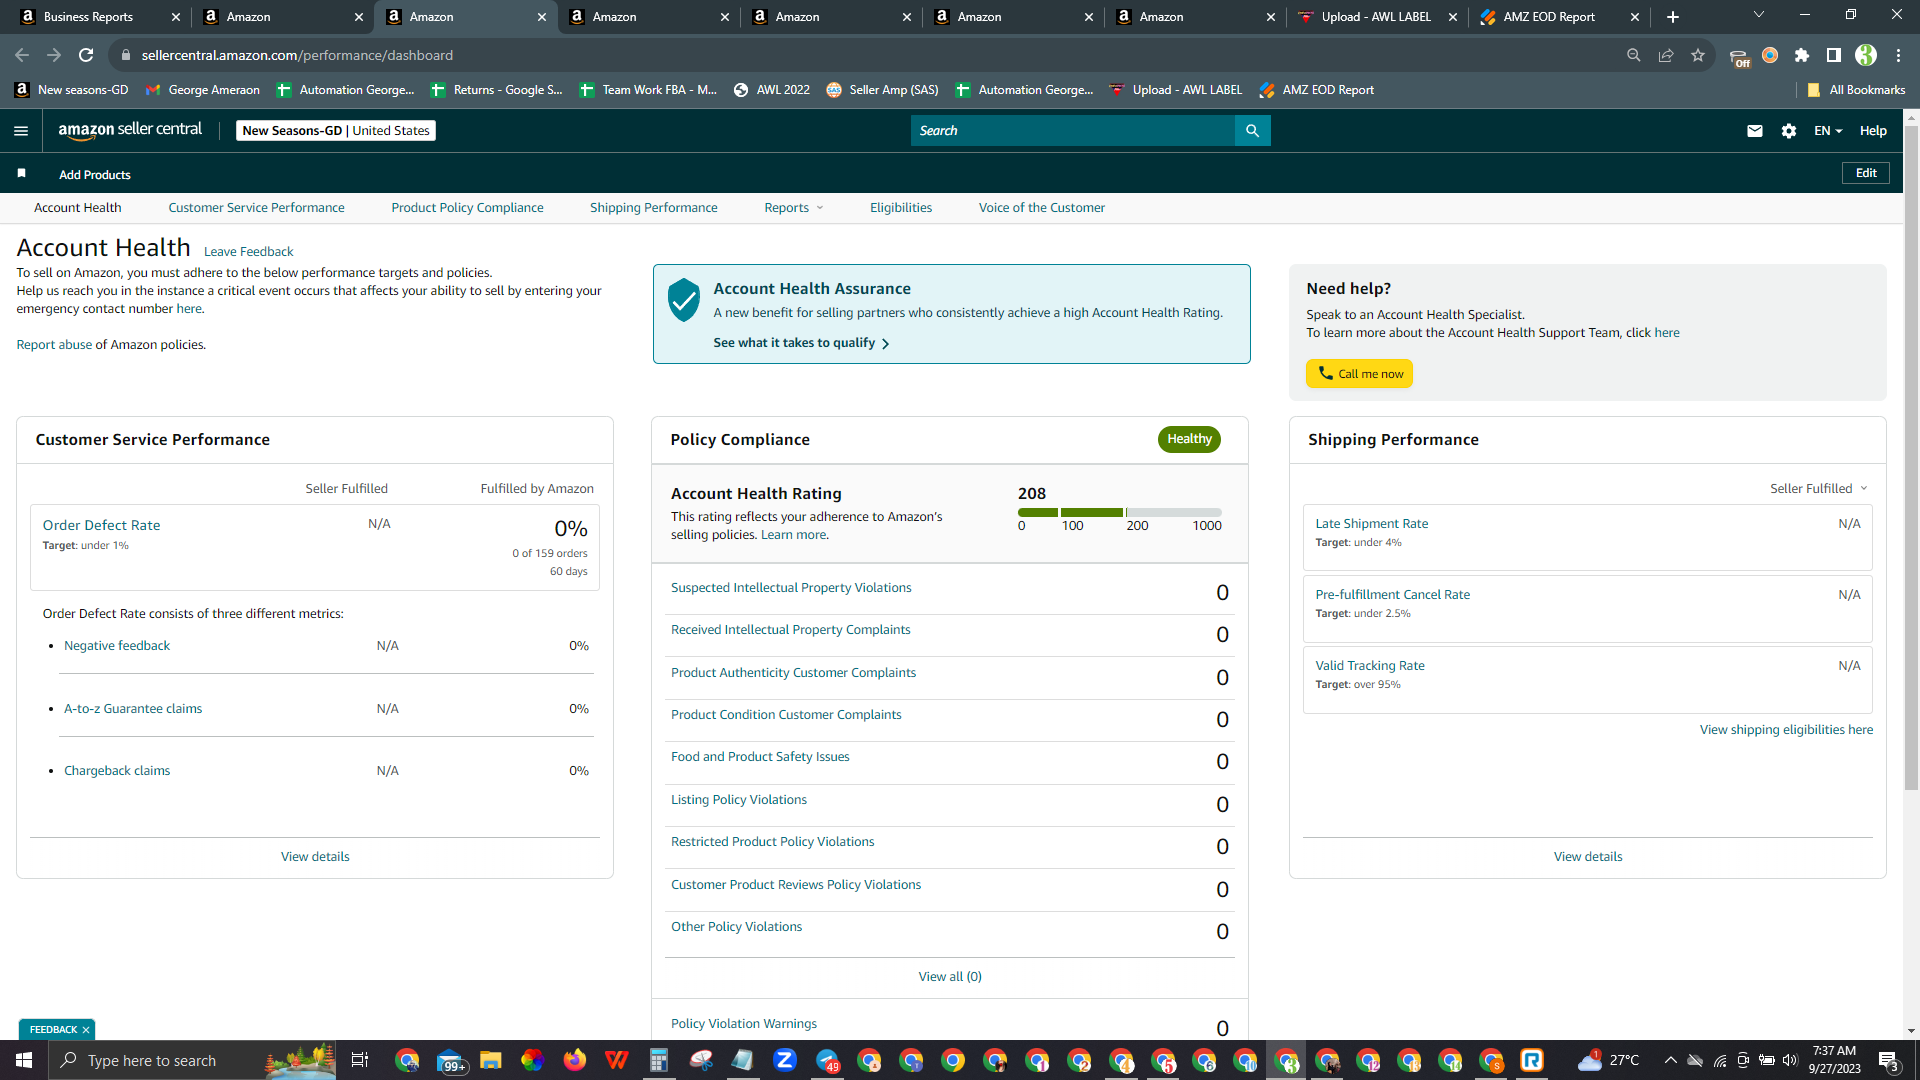Switch to the Business Reports browser tab
This screenshot has height=1080, width=1920.
(100, 17)
